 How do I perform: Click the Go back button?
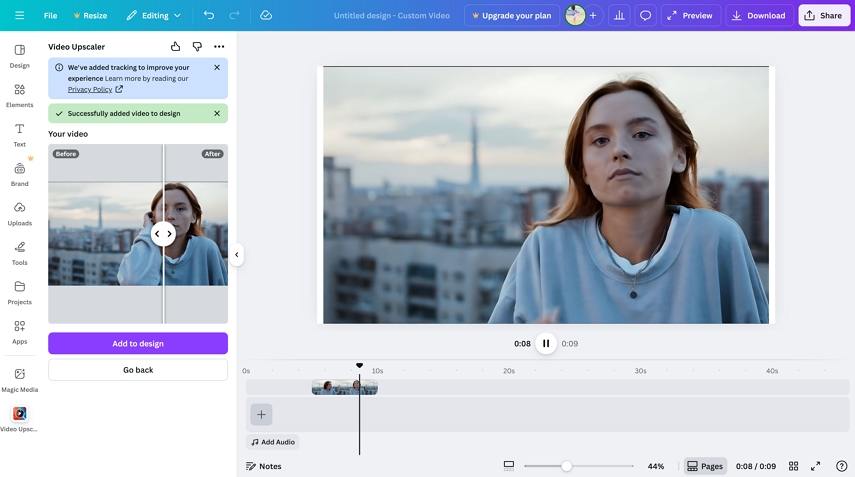[138, 370]
